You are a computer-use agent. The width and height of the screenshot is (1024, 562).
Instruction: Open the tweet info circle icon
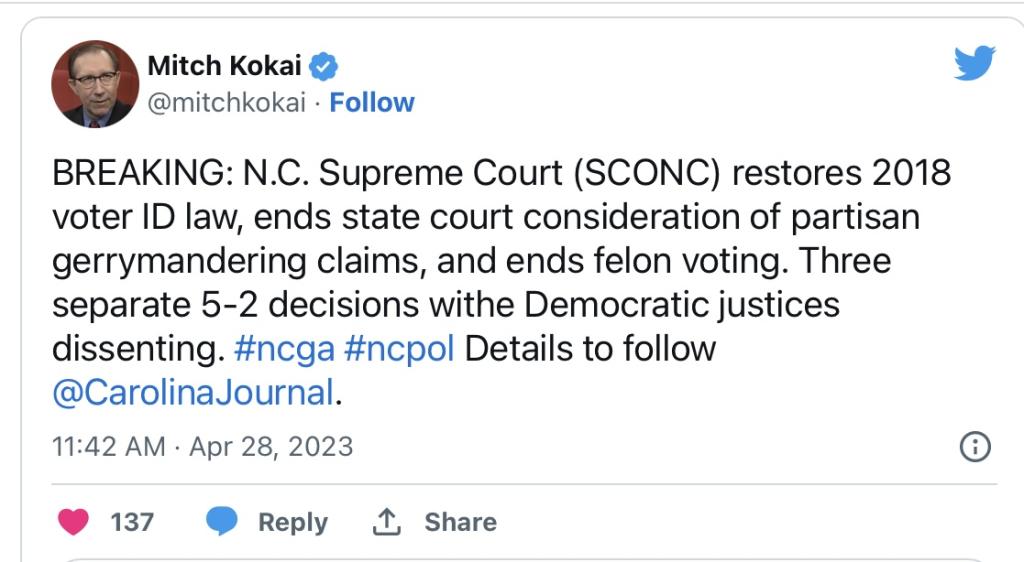pyautogui.click(x=975, y=446)
